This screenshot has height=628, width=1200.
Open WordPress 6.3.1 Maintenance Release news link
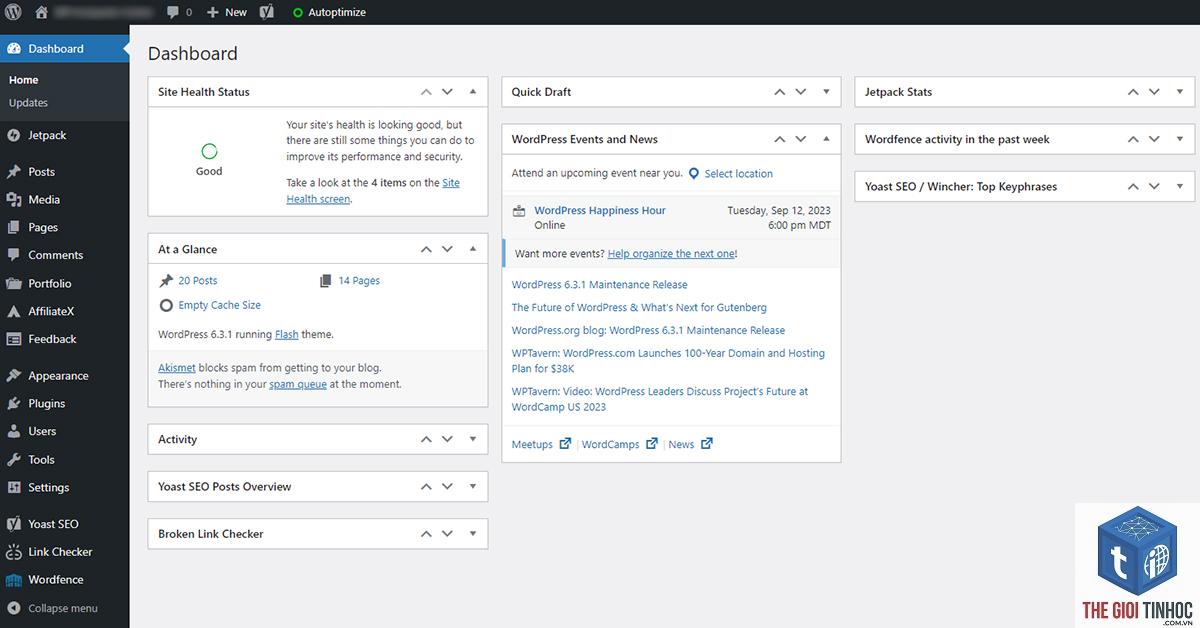pyautogui.click(x=600, y=285)
